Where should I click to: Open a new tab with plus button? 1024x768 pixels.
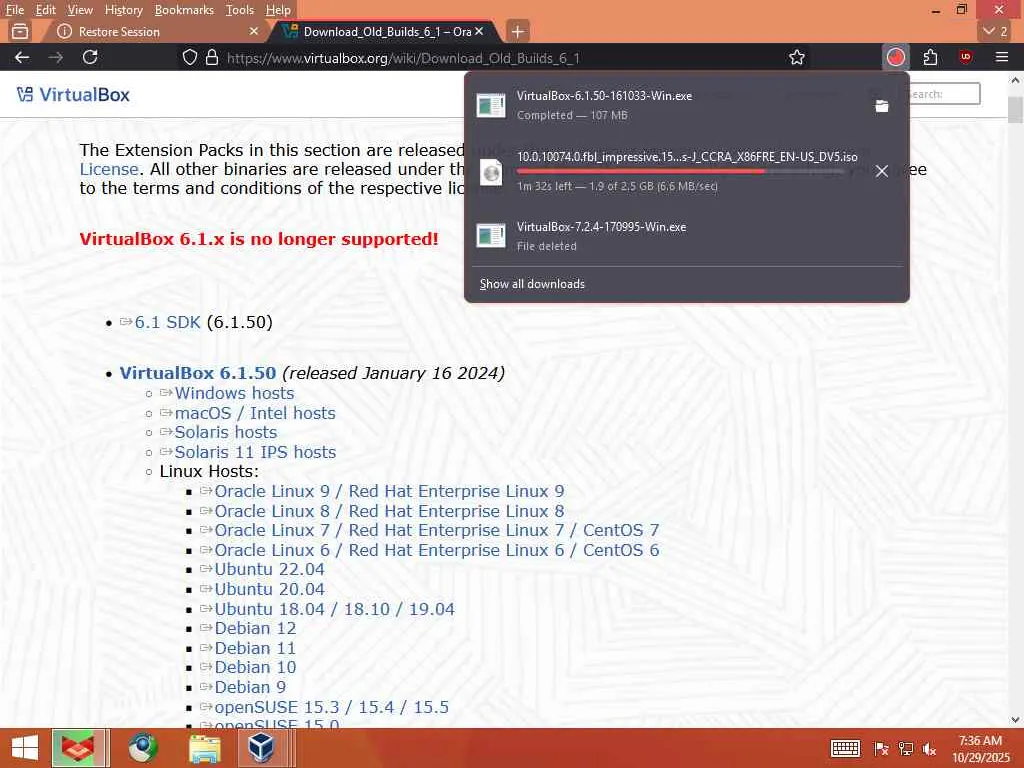coord(517,31)
